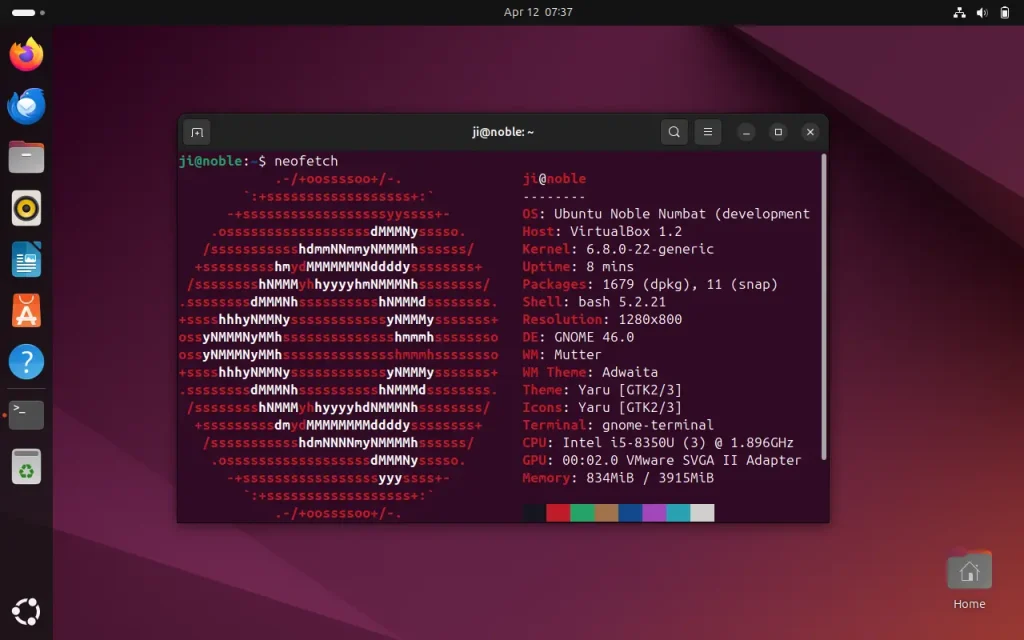
Task: Maximize the terminal window
Action: pyautogui.click(x=778, y=132)
